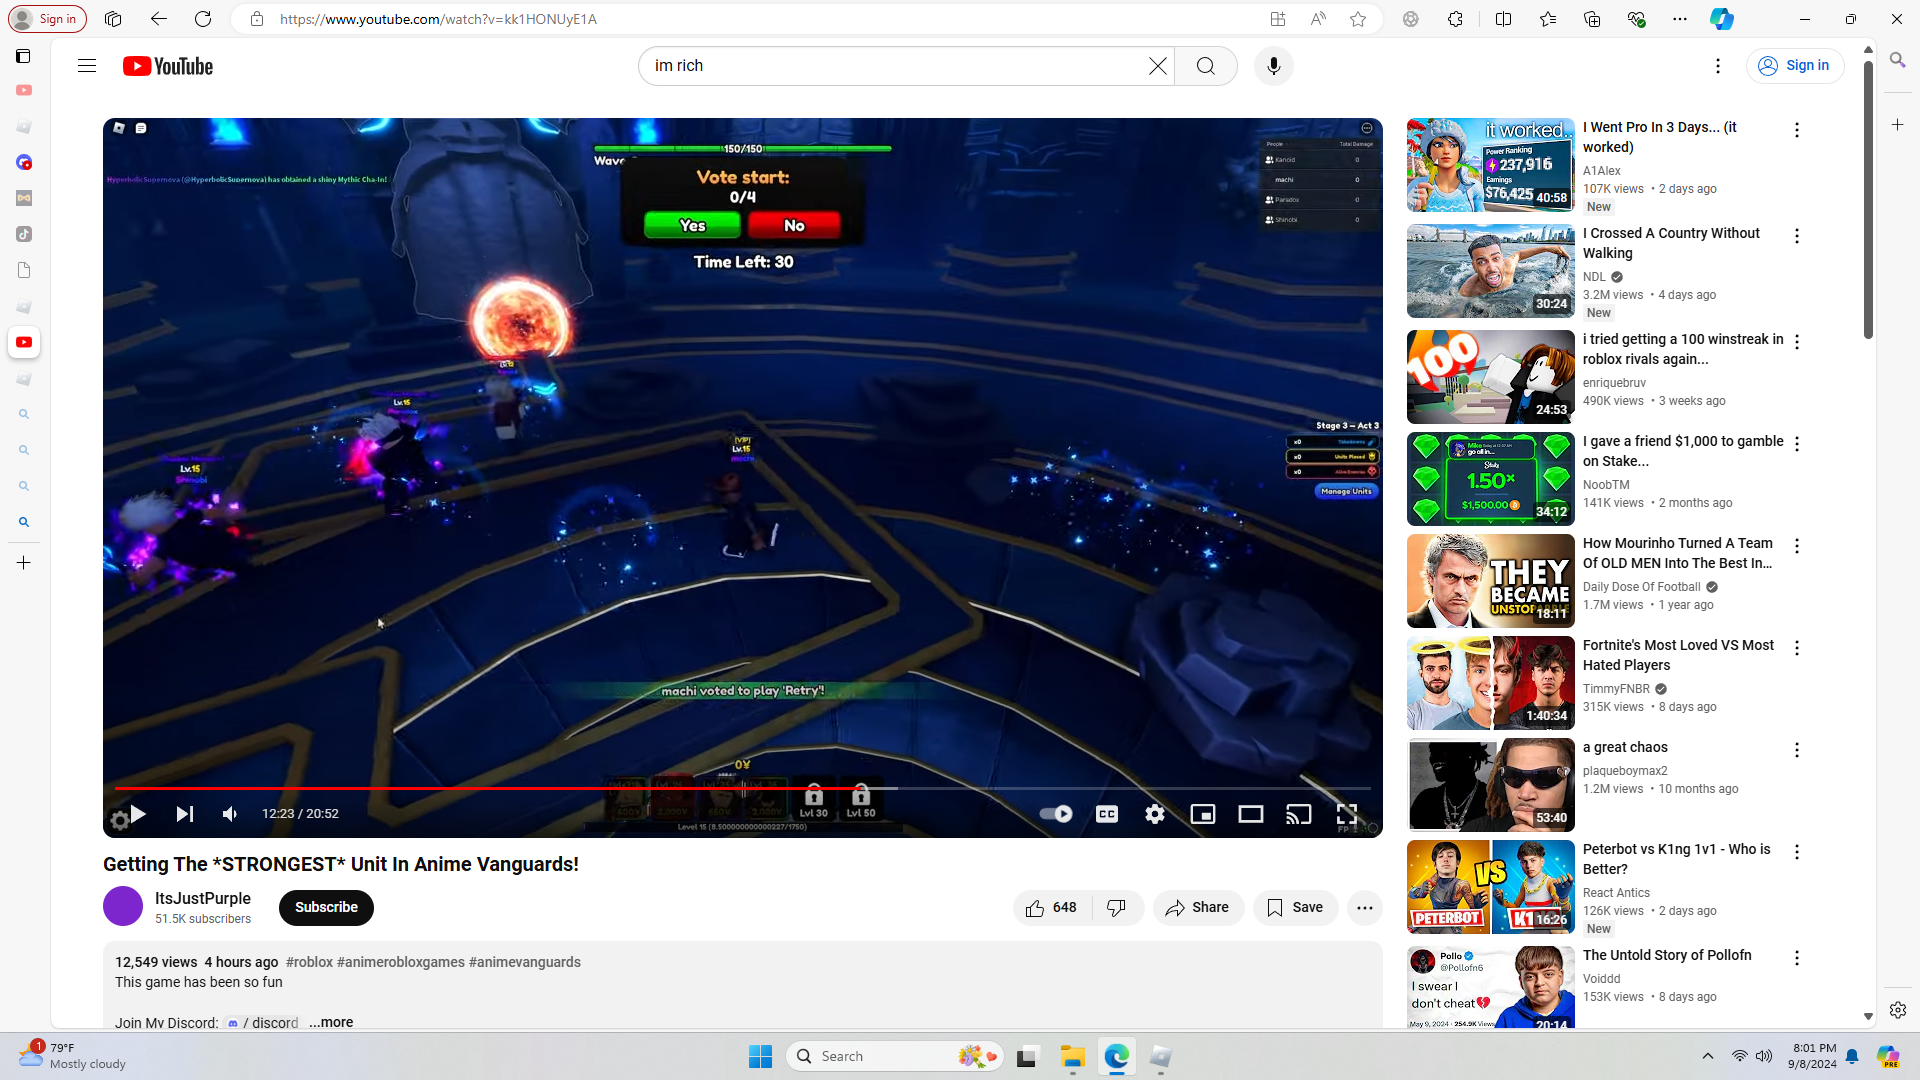
Task: Toggle closed captions CC button
Action: click(1106, 814)
